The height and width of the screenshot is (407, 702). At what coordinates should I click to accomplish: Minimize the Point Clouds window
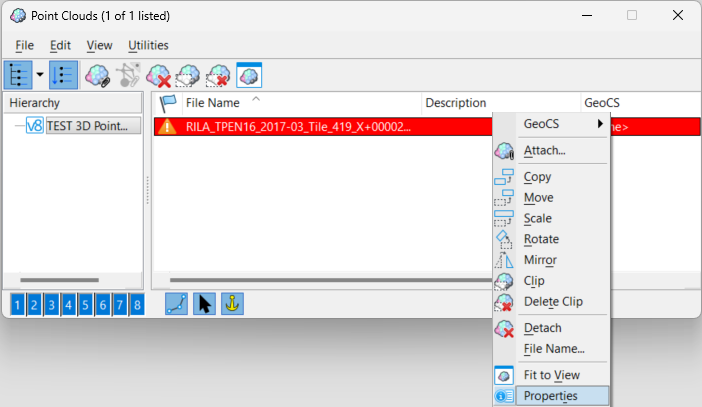[587, 15]
